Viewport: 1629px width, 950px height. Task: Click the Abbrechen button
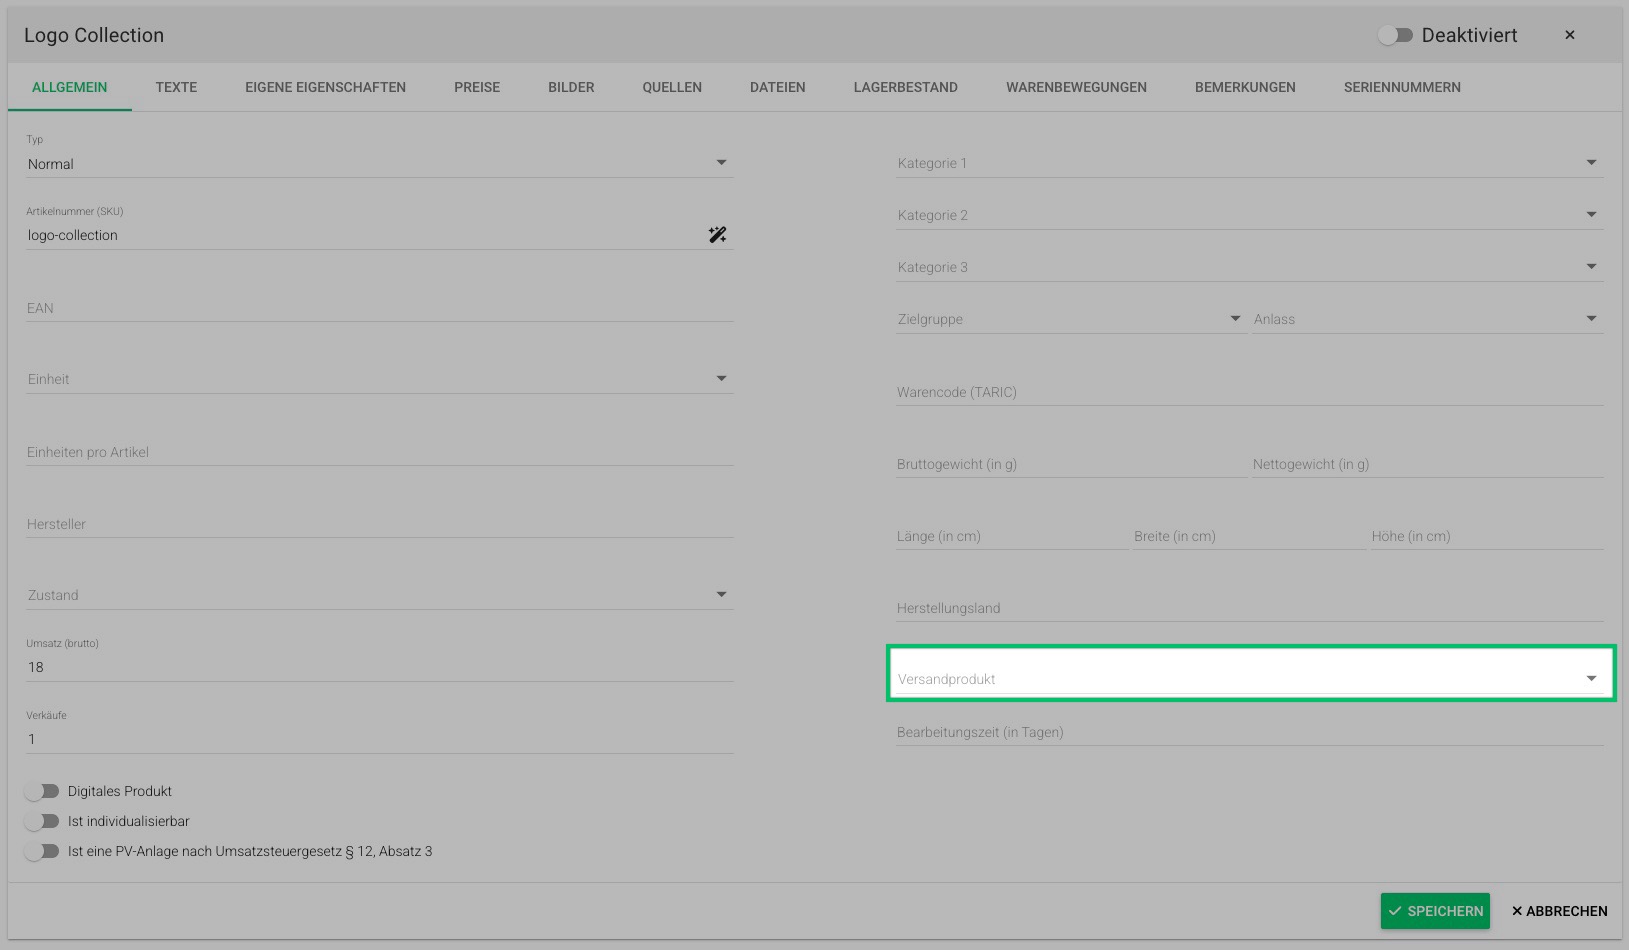coord(1560,911)
